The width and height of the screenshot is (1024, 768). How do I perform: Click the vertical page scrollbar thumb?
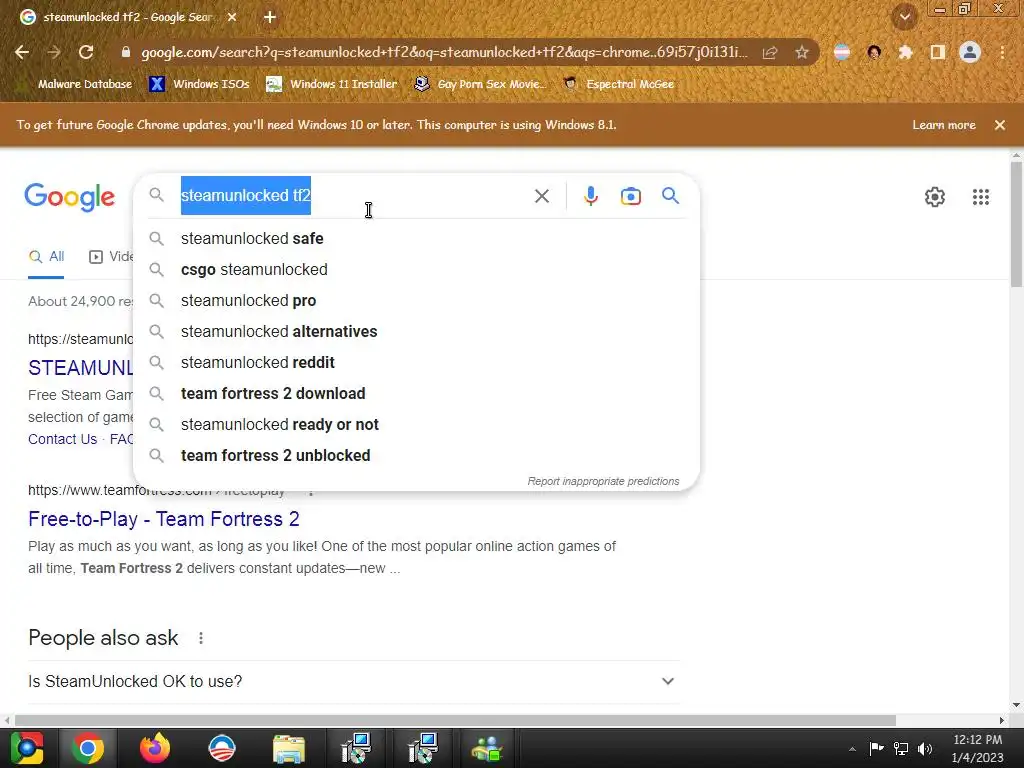point(1016,223)
